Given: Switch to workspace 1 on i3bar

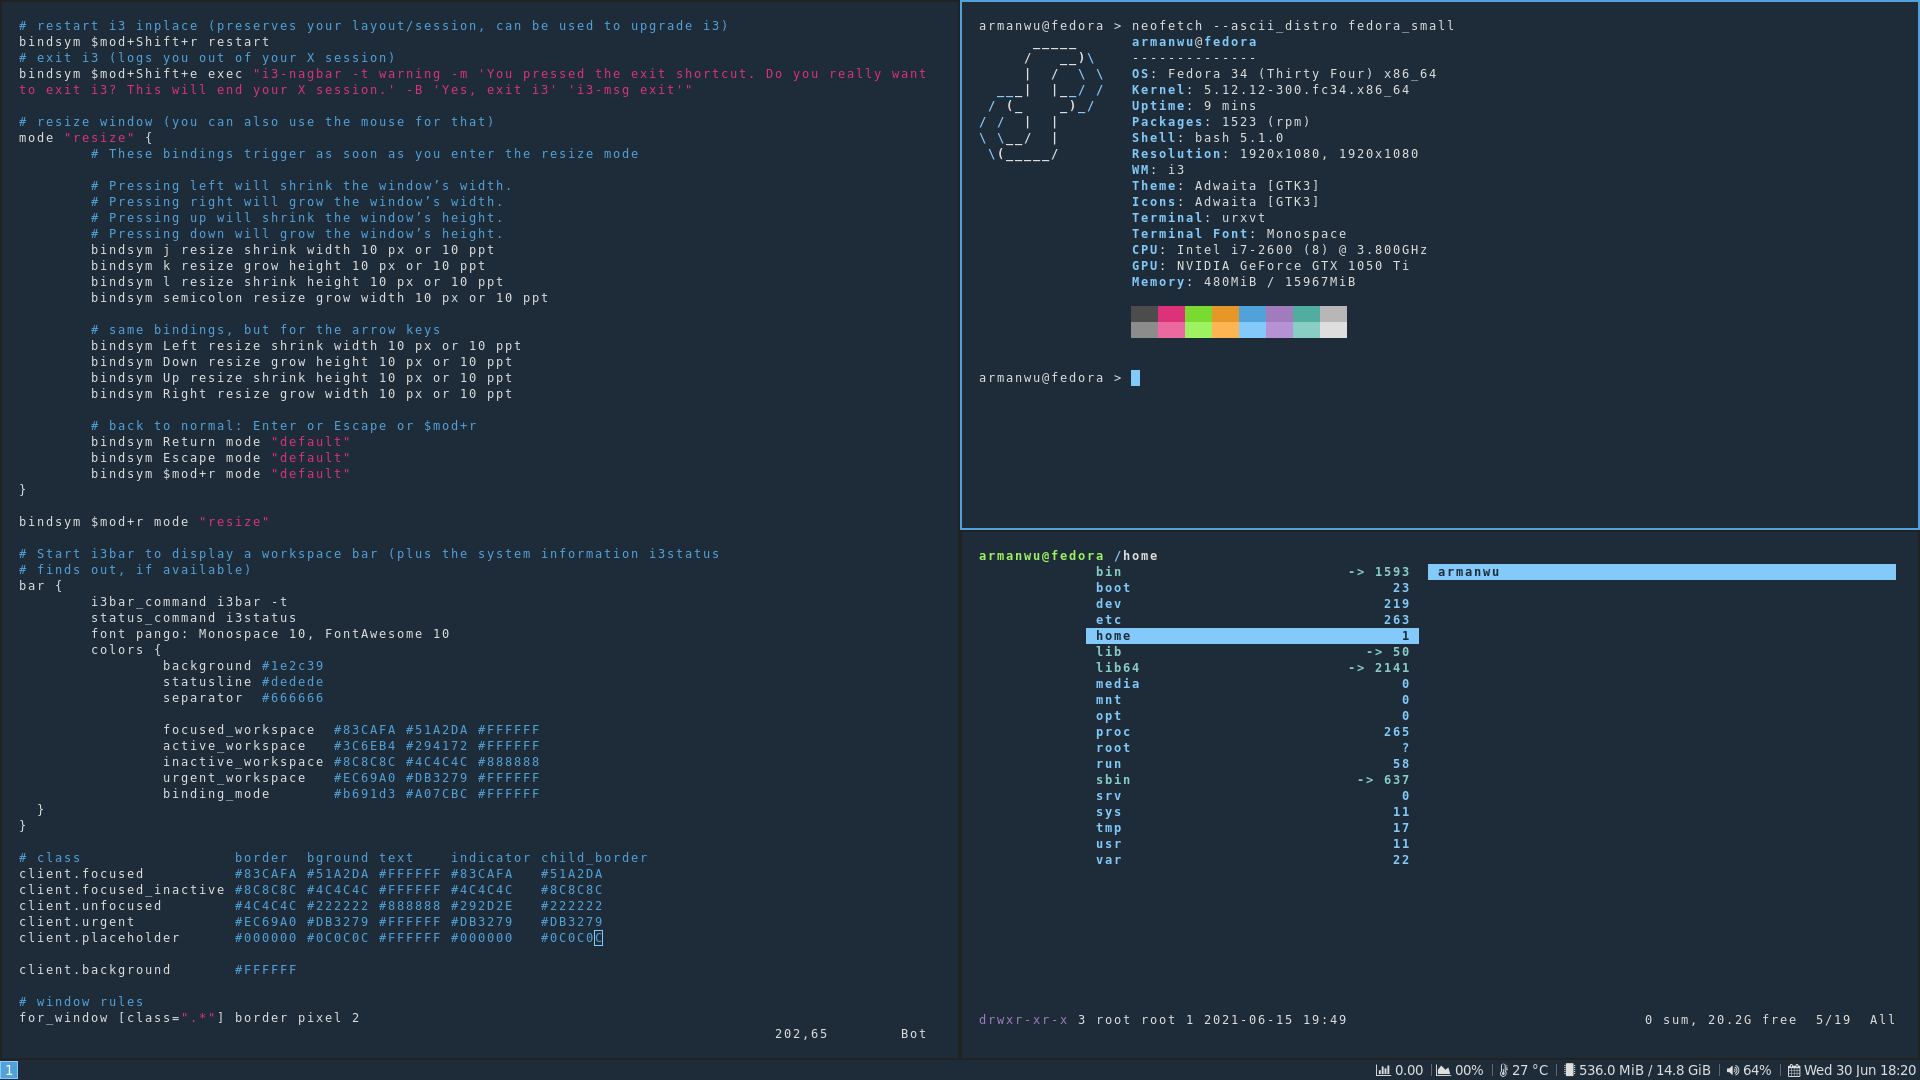Looking at the screenshot, I should [x=9, y=1070].
